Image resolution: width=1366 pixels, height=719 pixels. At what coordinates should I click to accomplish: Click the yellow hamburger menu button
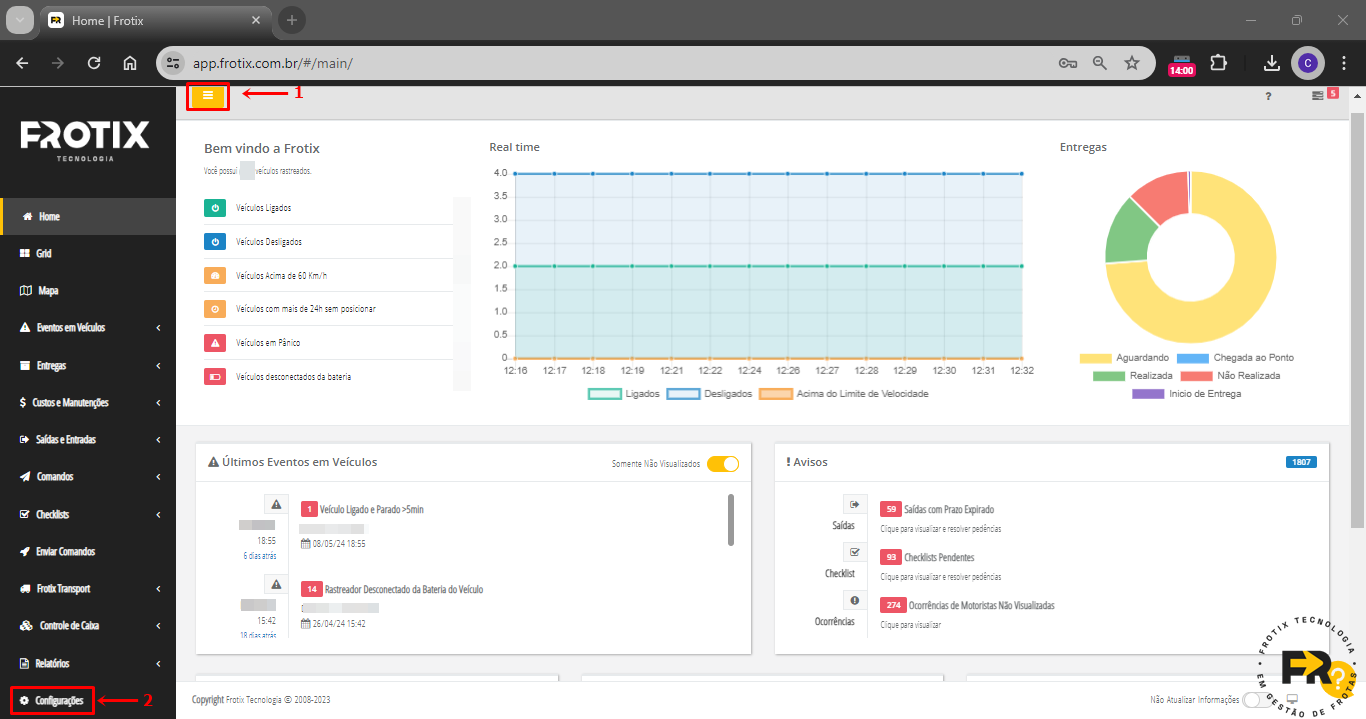click(208, 95)
